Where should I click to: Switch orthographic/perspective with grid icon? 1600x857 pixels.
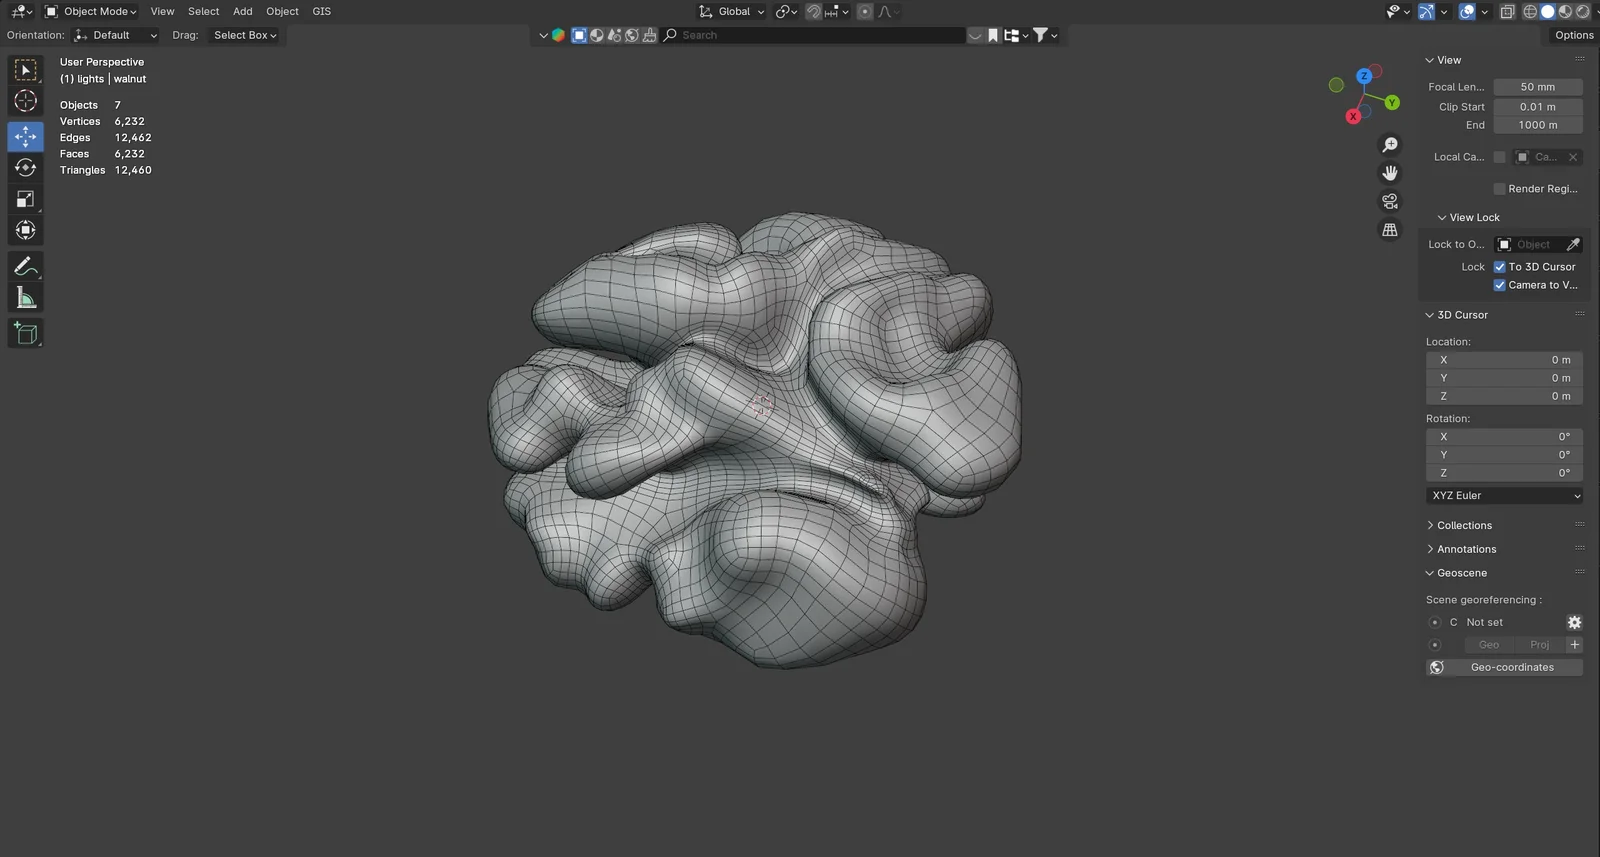1390,230
